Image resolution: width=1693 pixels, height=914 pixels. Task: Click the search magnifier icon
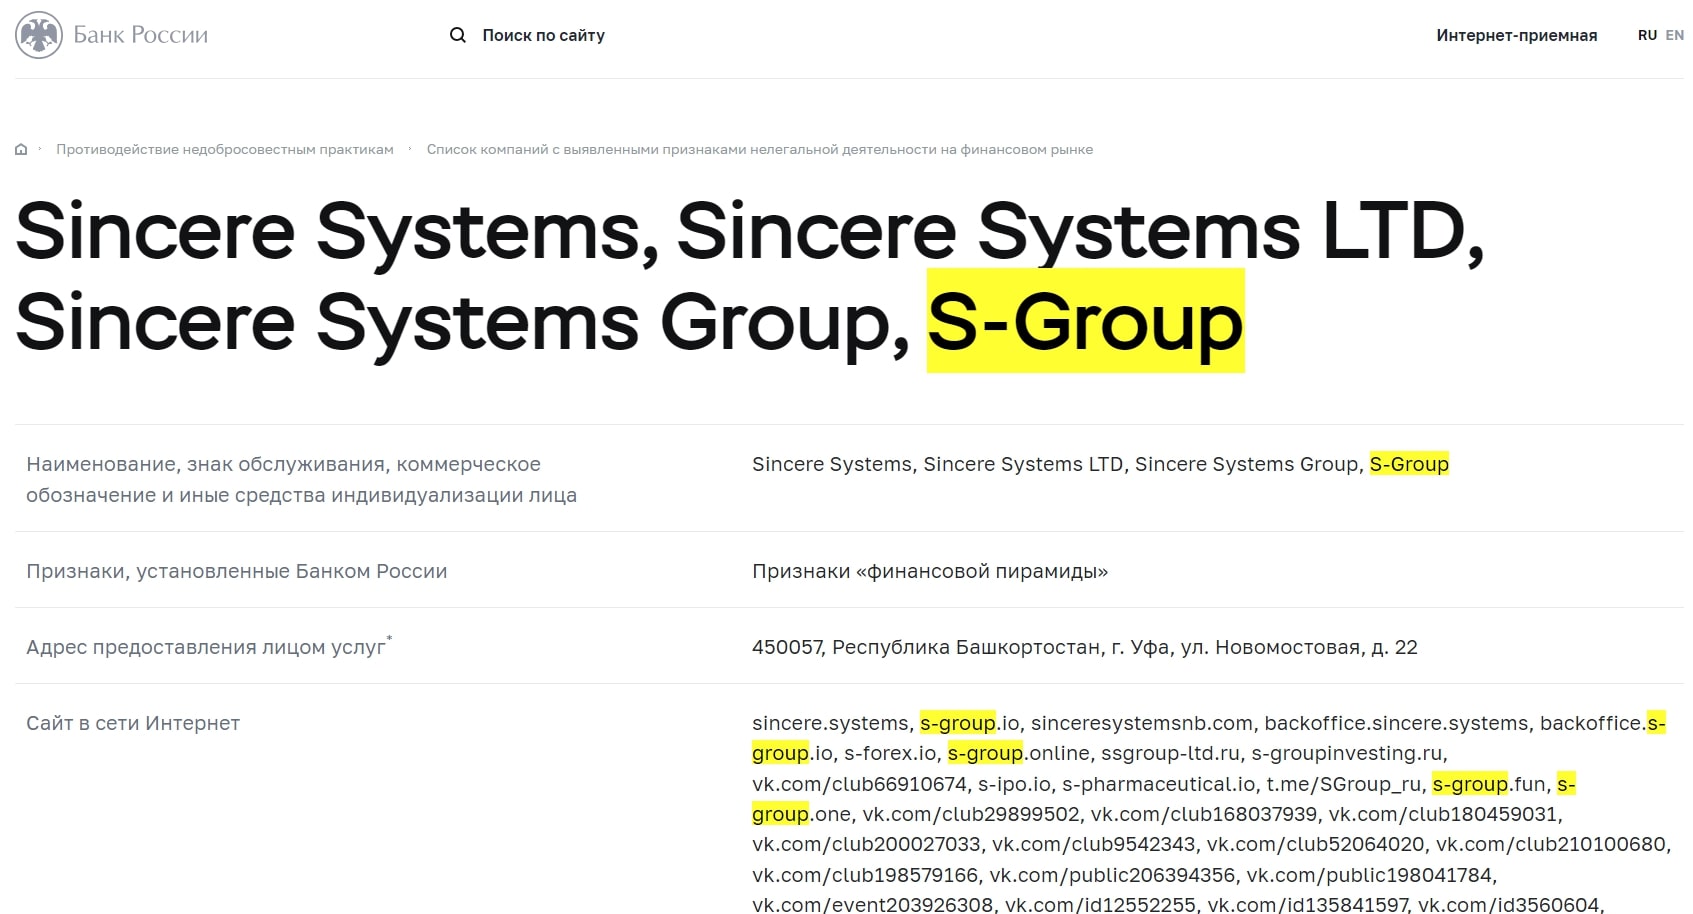point(458,35)
